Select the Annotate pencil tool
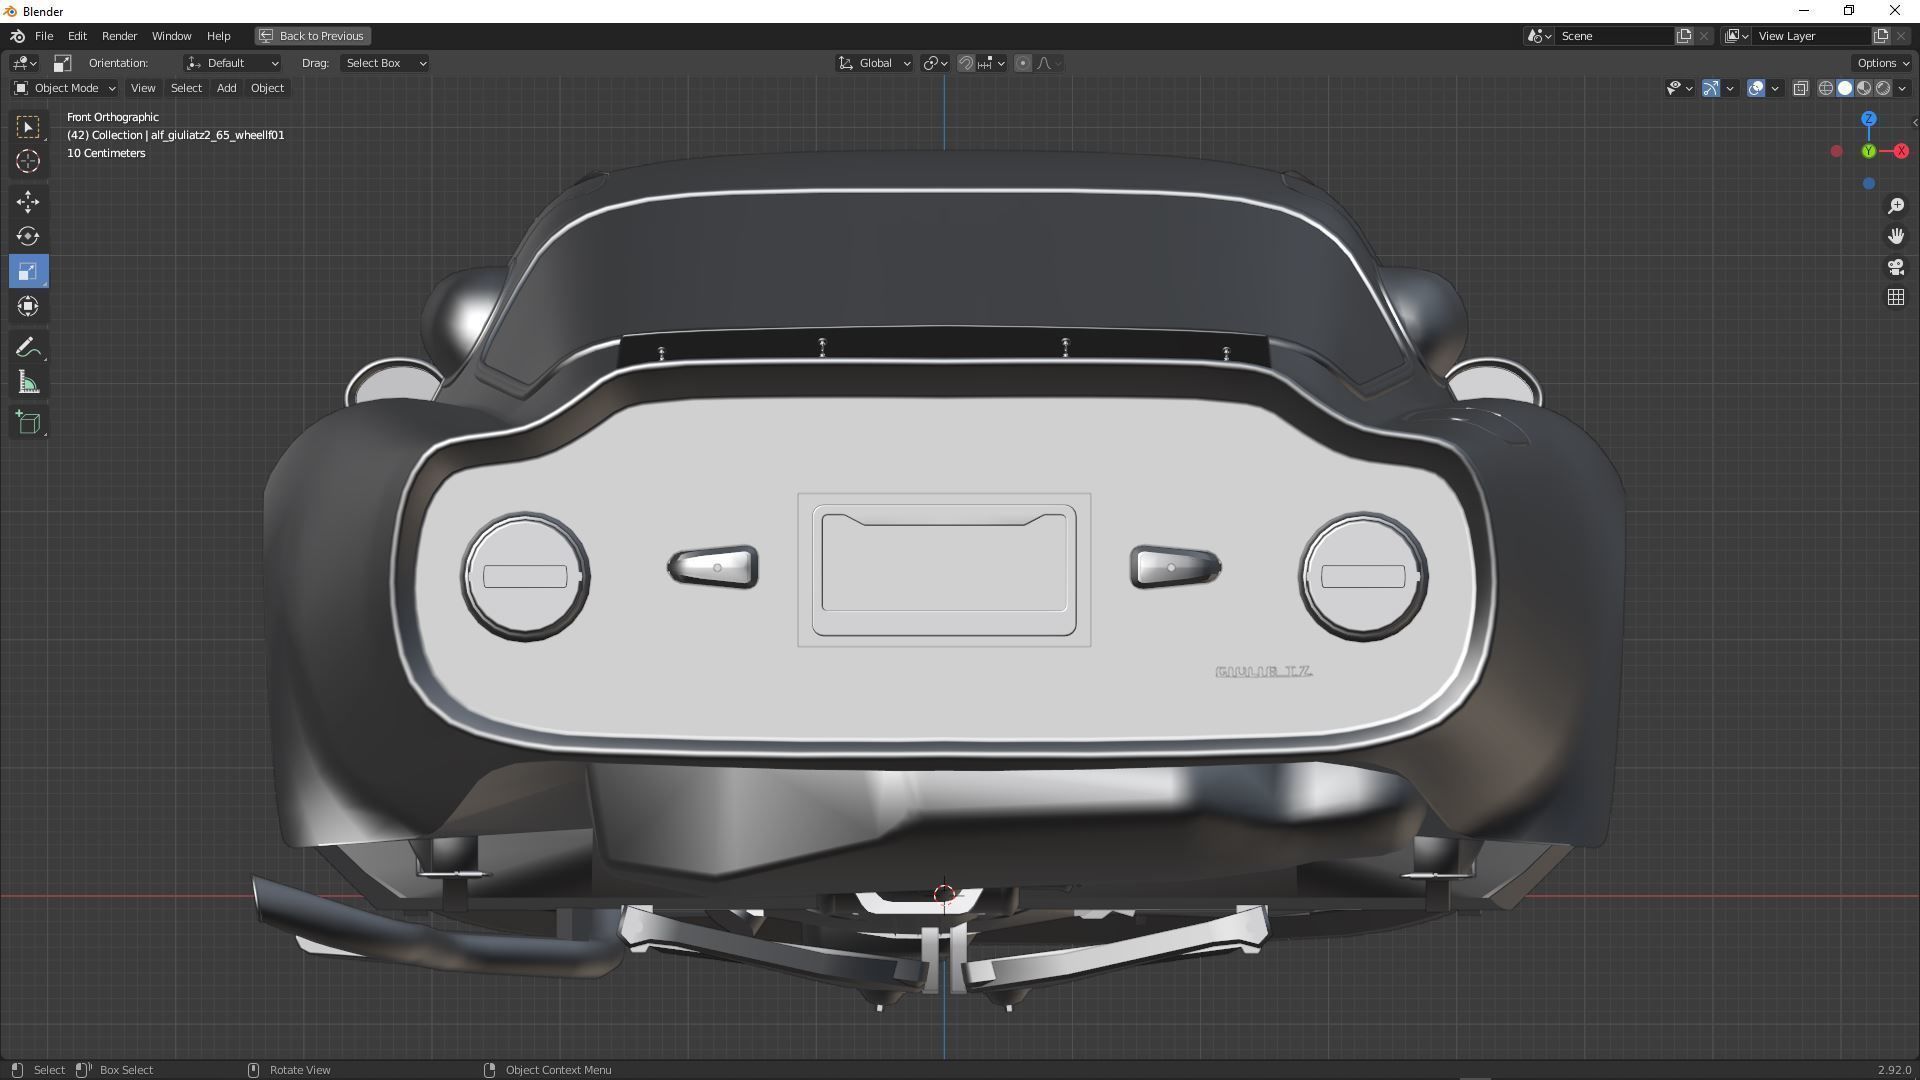This screenshot has width=1920, height=1080. coord(27,348)
